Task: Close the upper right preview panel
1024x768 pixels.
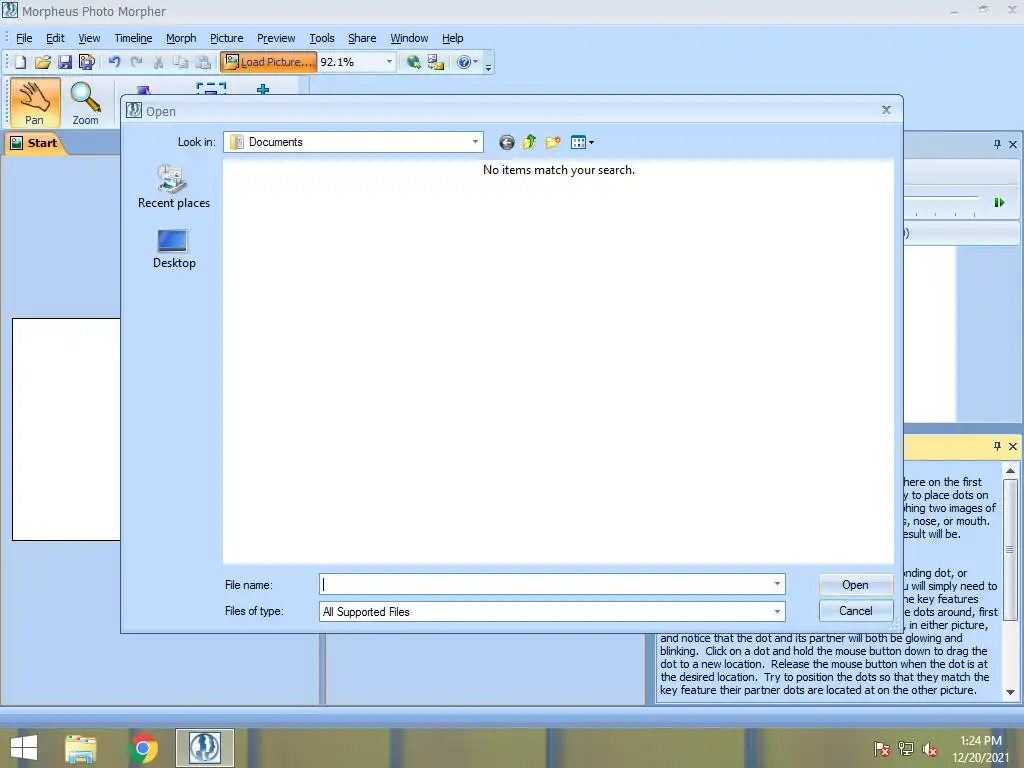Action: pos(1013,144)
